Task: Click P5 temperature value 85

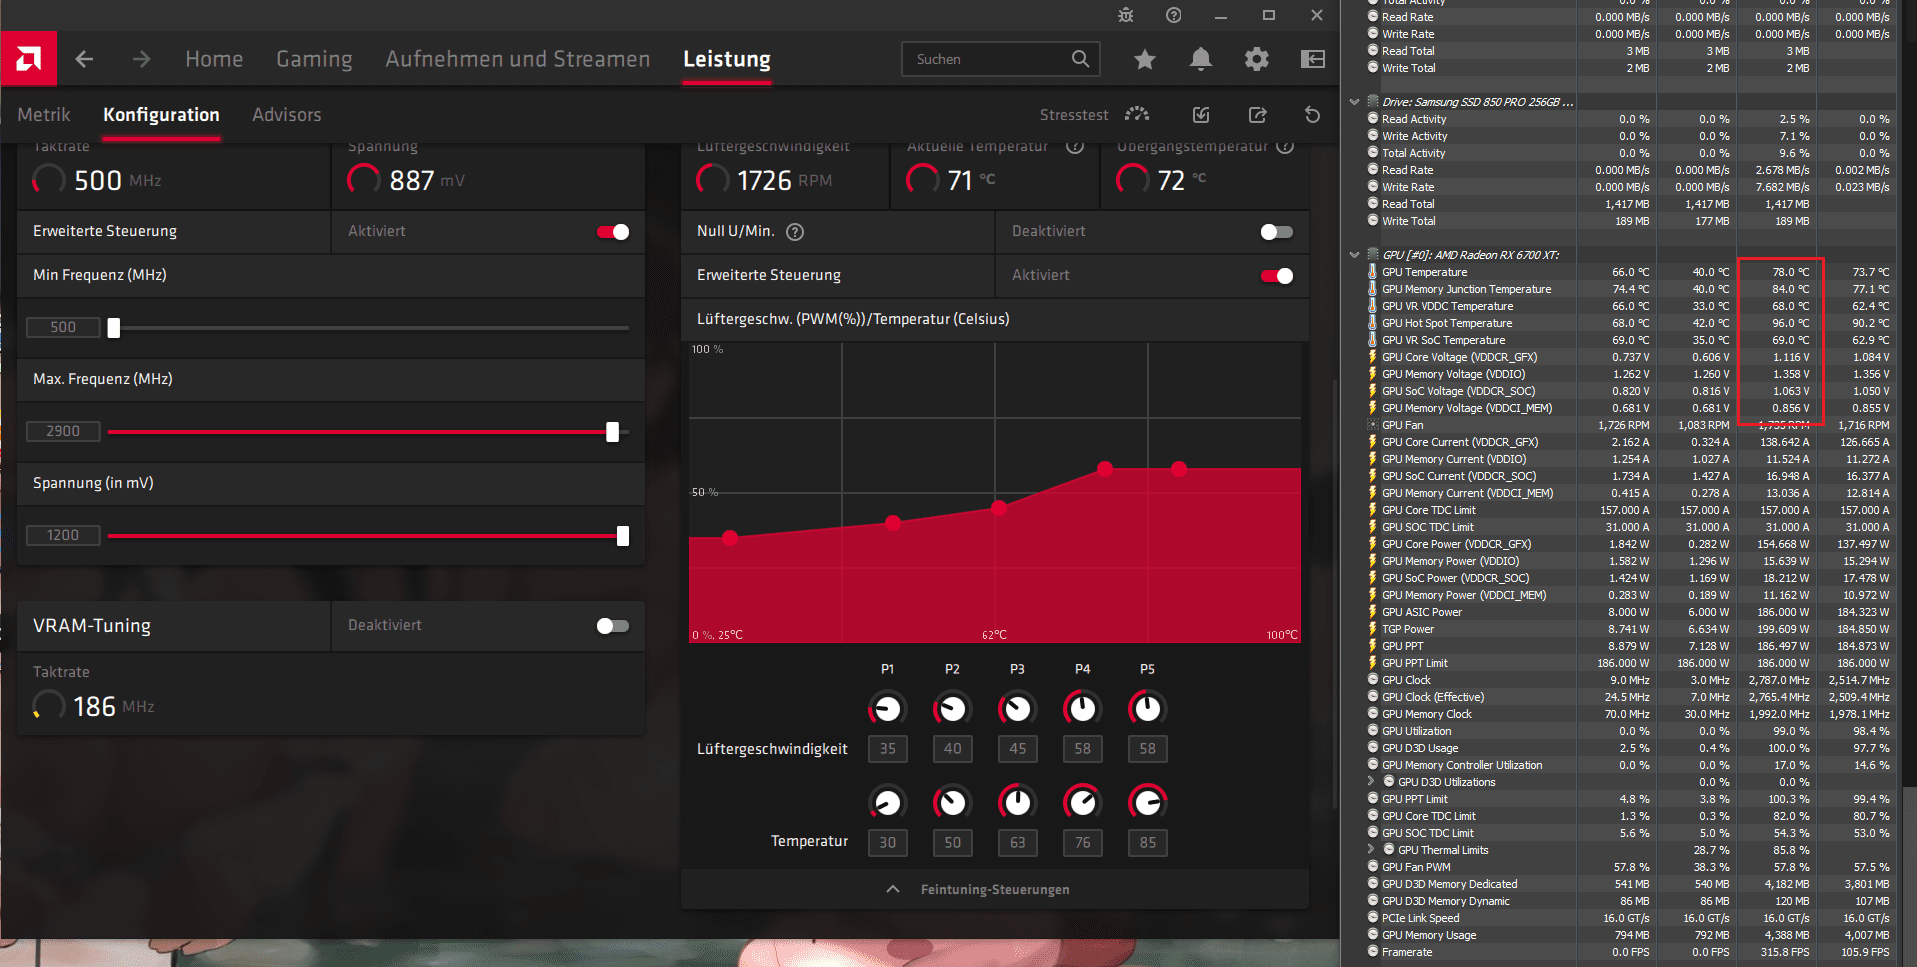Action: pyautogui.click(x=1147, y=843)
